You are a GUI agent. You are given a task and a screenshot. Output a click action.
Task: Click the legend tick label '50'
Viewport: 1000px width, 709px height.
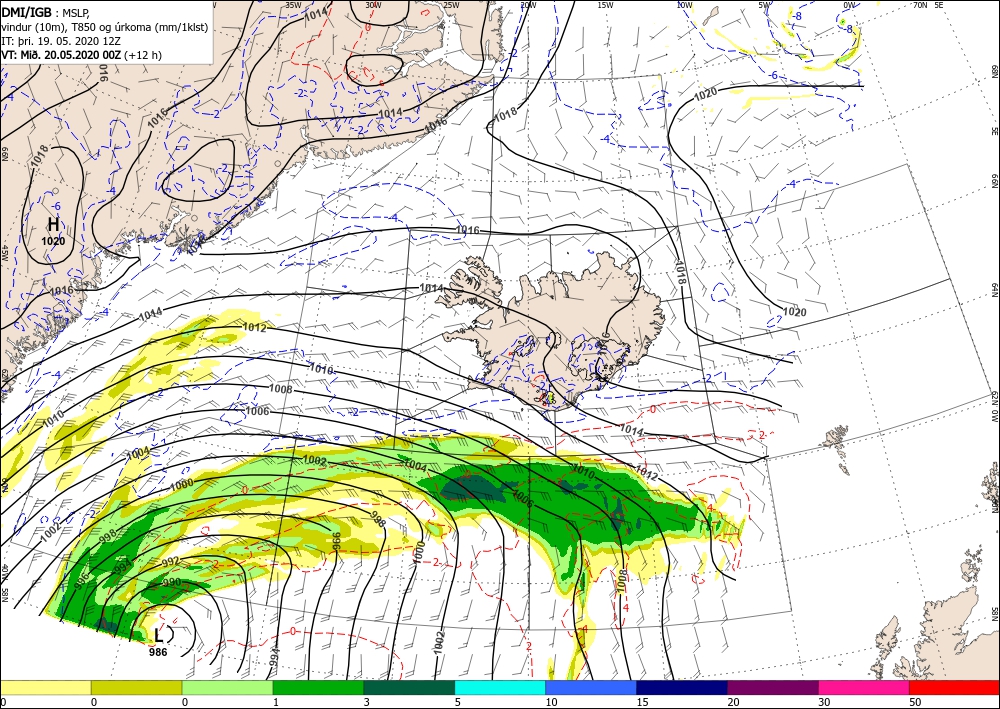915,702
